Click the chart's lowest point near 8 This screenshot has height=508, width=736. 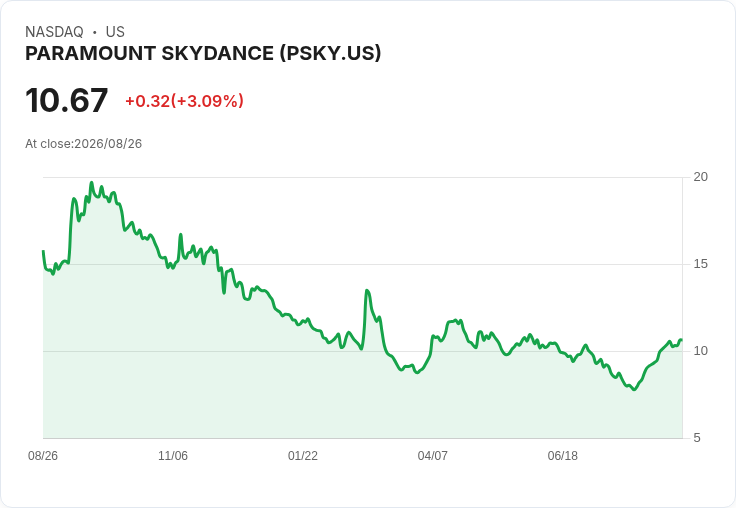point(634,389)
